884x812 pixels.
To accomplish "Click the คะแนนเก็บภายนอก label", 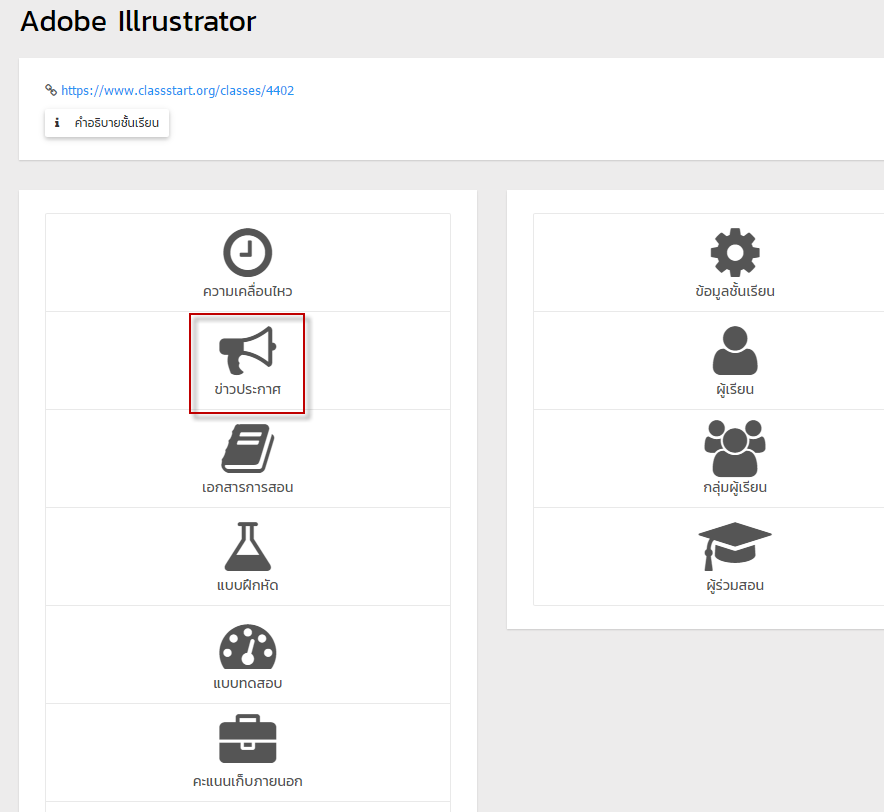I will 247,782.
